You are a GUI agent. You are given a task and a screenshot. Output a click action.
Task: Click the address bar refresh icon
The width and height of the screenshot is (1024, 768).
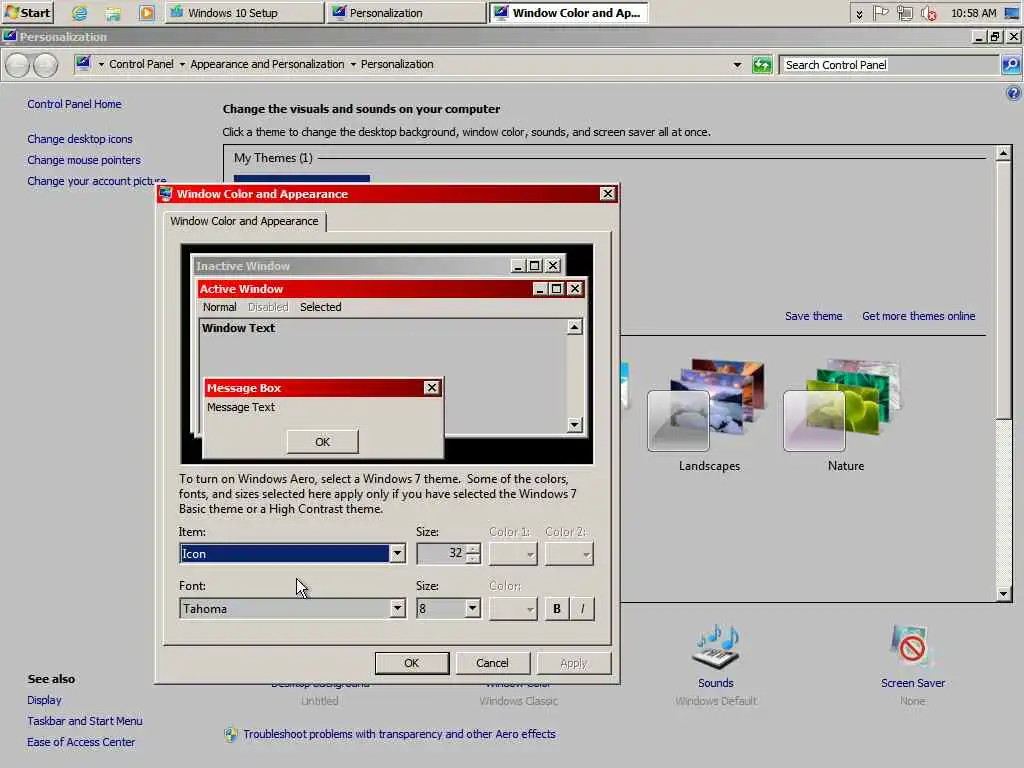761,65
